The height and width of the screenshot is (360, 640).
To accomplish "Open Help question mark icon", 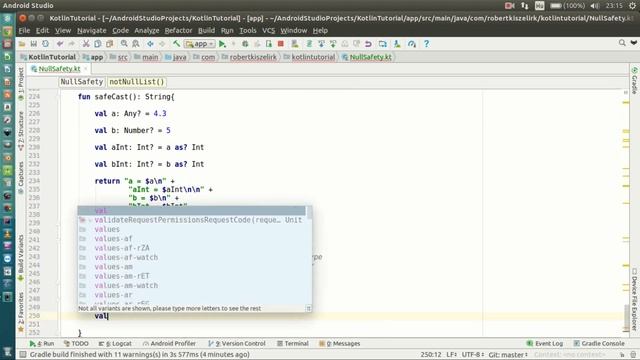I will 426,44.
